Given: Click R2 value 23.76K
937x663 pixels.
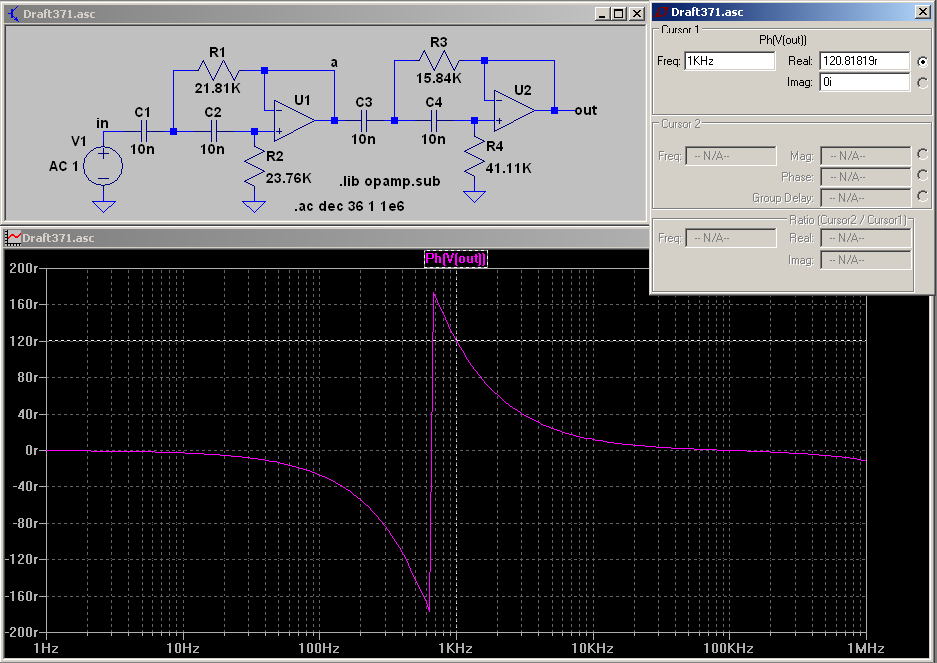Looking at the screenshot, I should click(289, 178).
